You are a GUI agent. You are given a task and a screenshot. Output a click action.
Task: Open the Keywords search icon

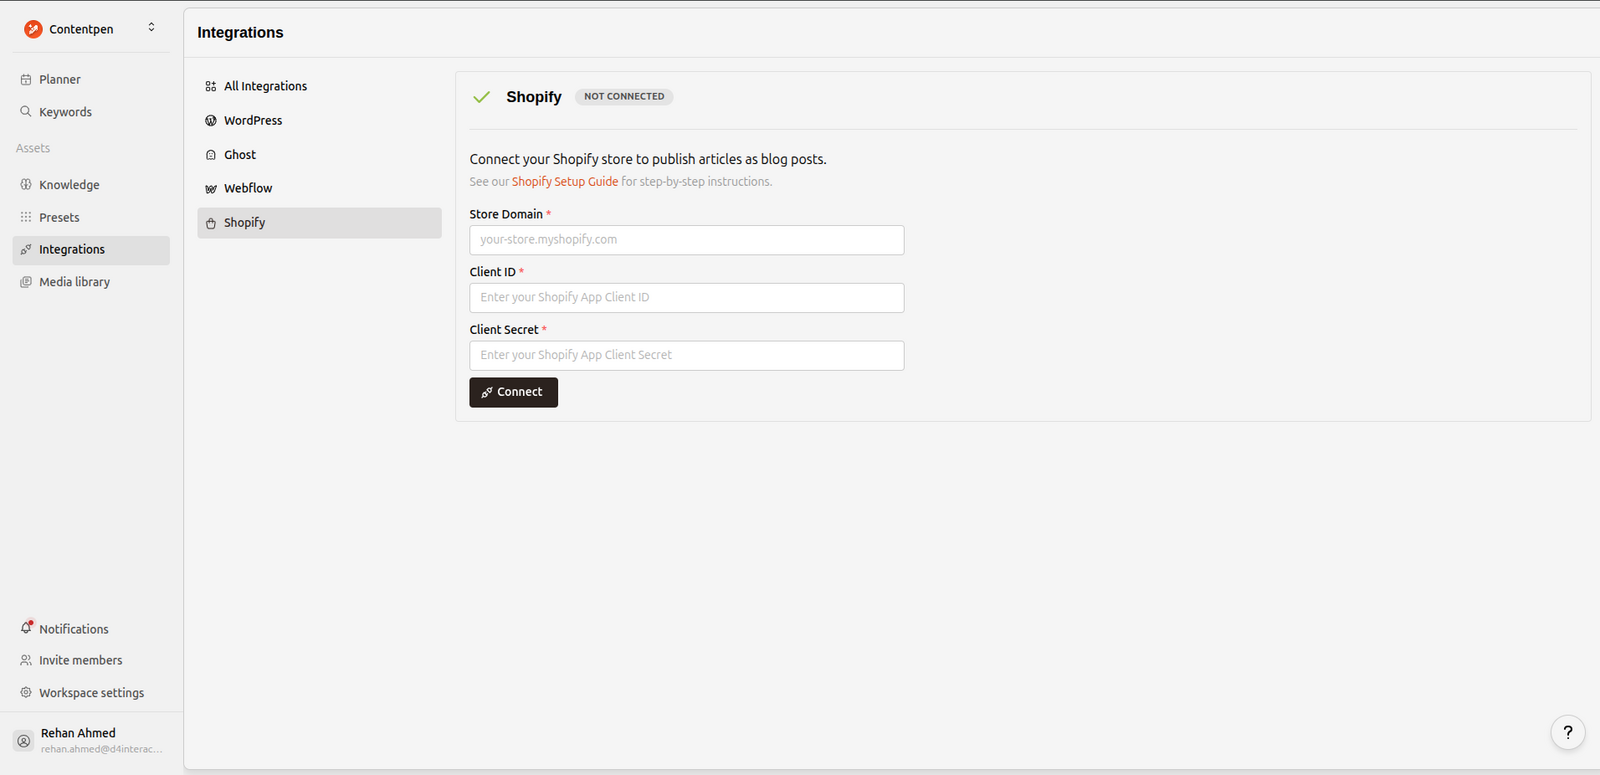(26, 112)
